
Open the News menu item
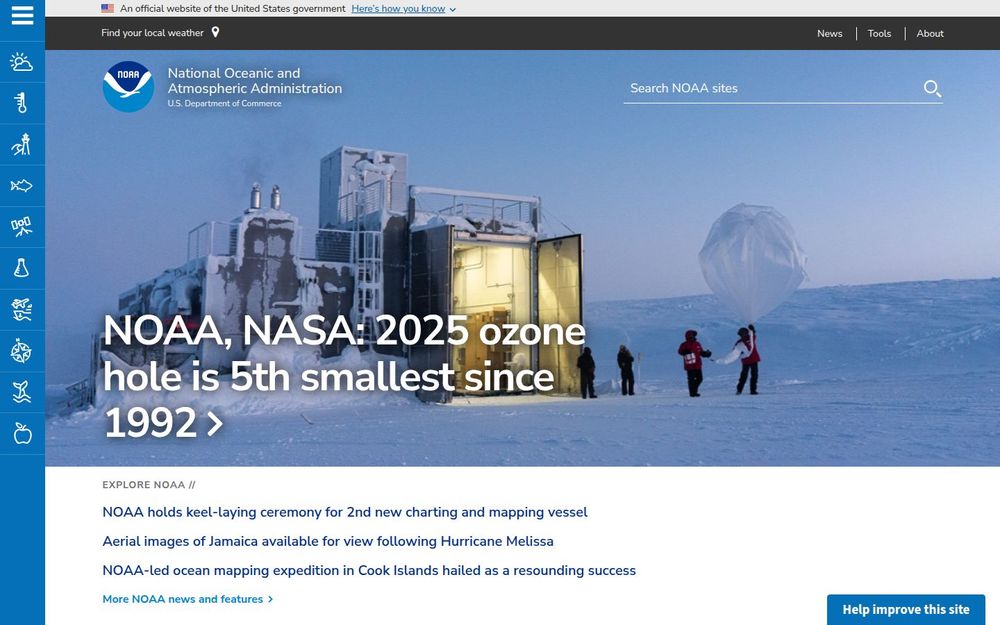click(830, 33)
